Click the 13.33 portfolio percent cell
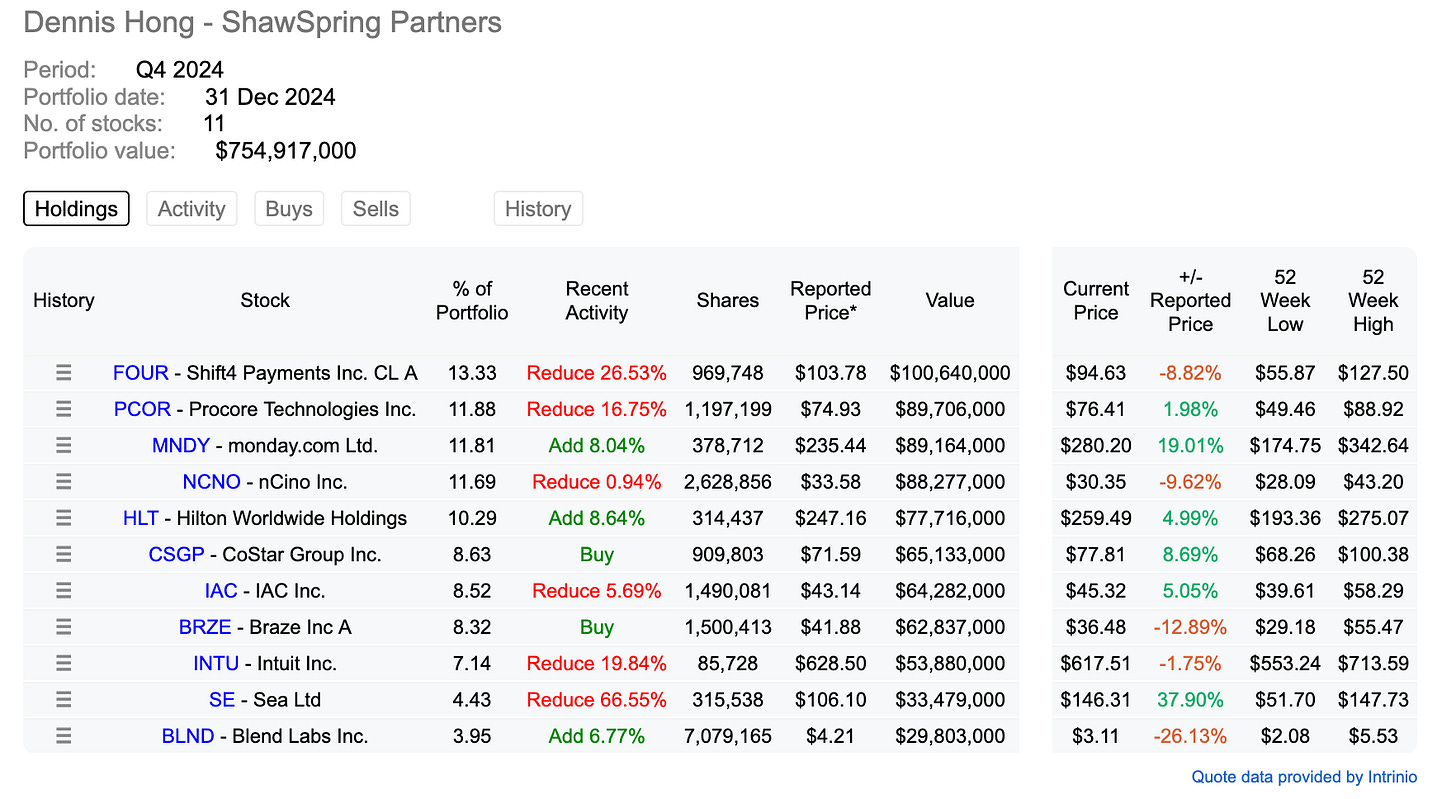 click(472, 373)
